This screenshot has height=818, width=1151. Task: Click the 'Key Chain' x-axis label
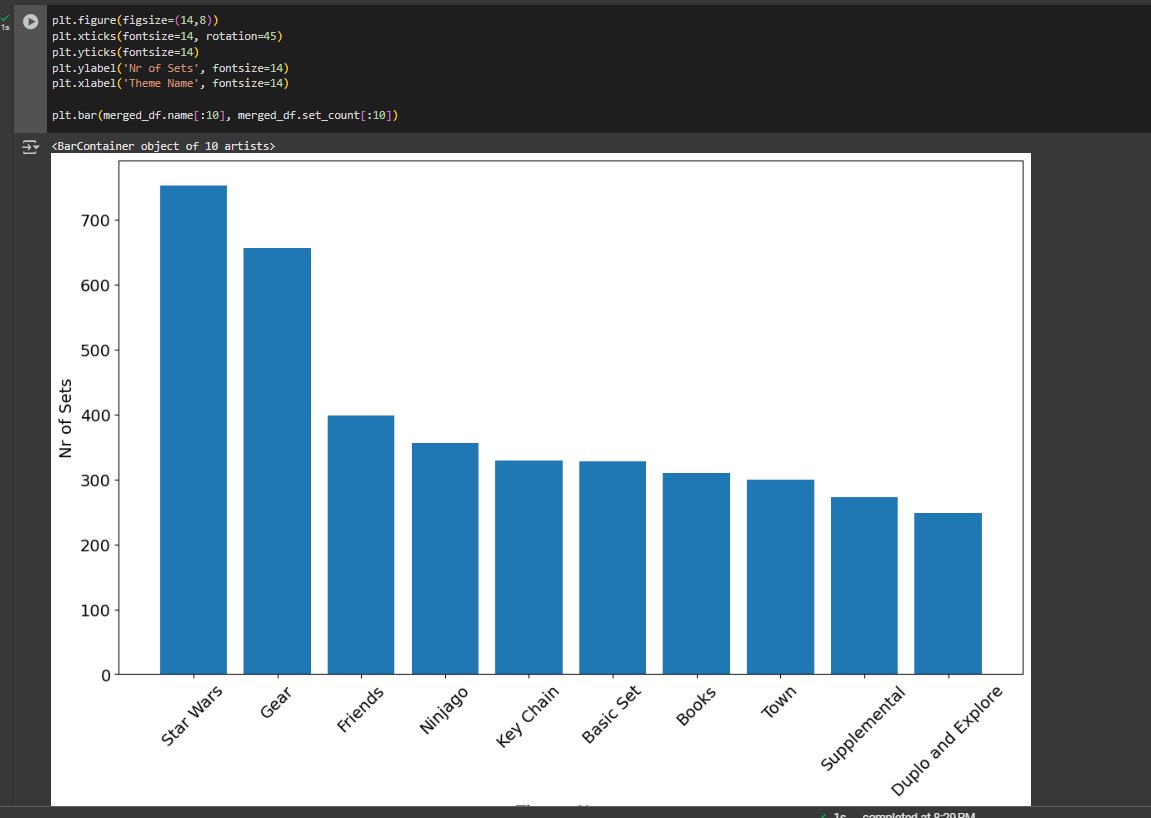click(x=527, y=717)
